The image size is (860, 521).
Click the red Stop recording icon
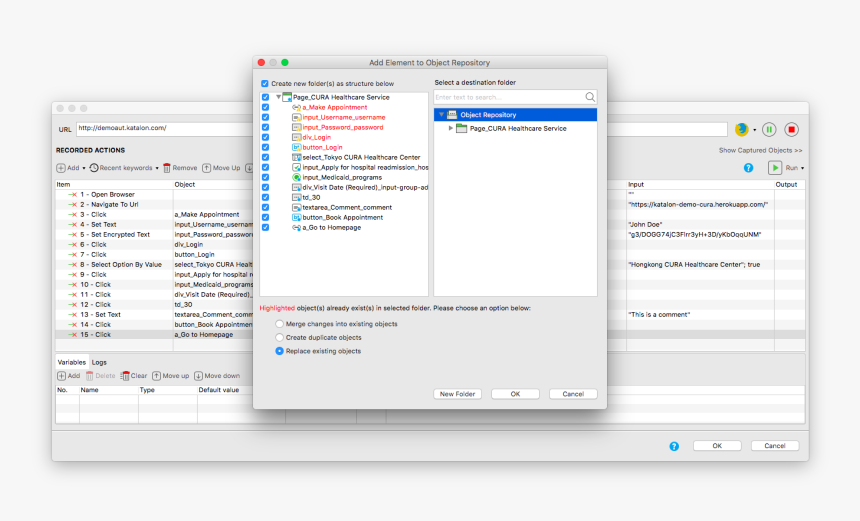tap(791, 129)
